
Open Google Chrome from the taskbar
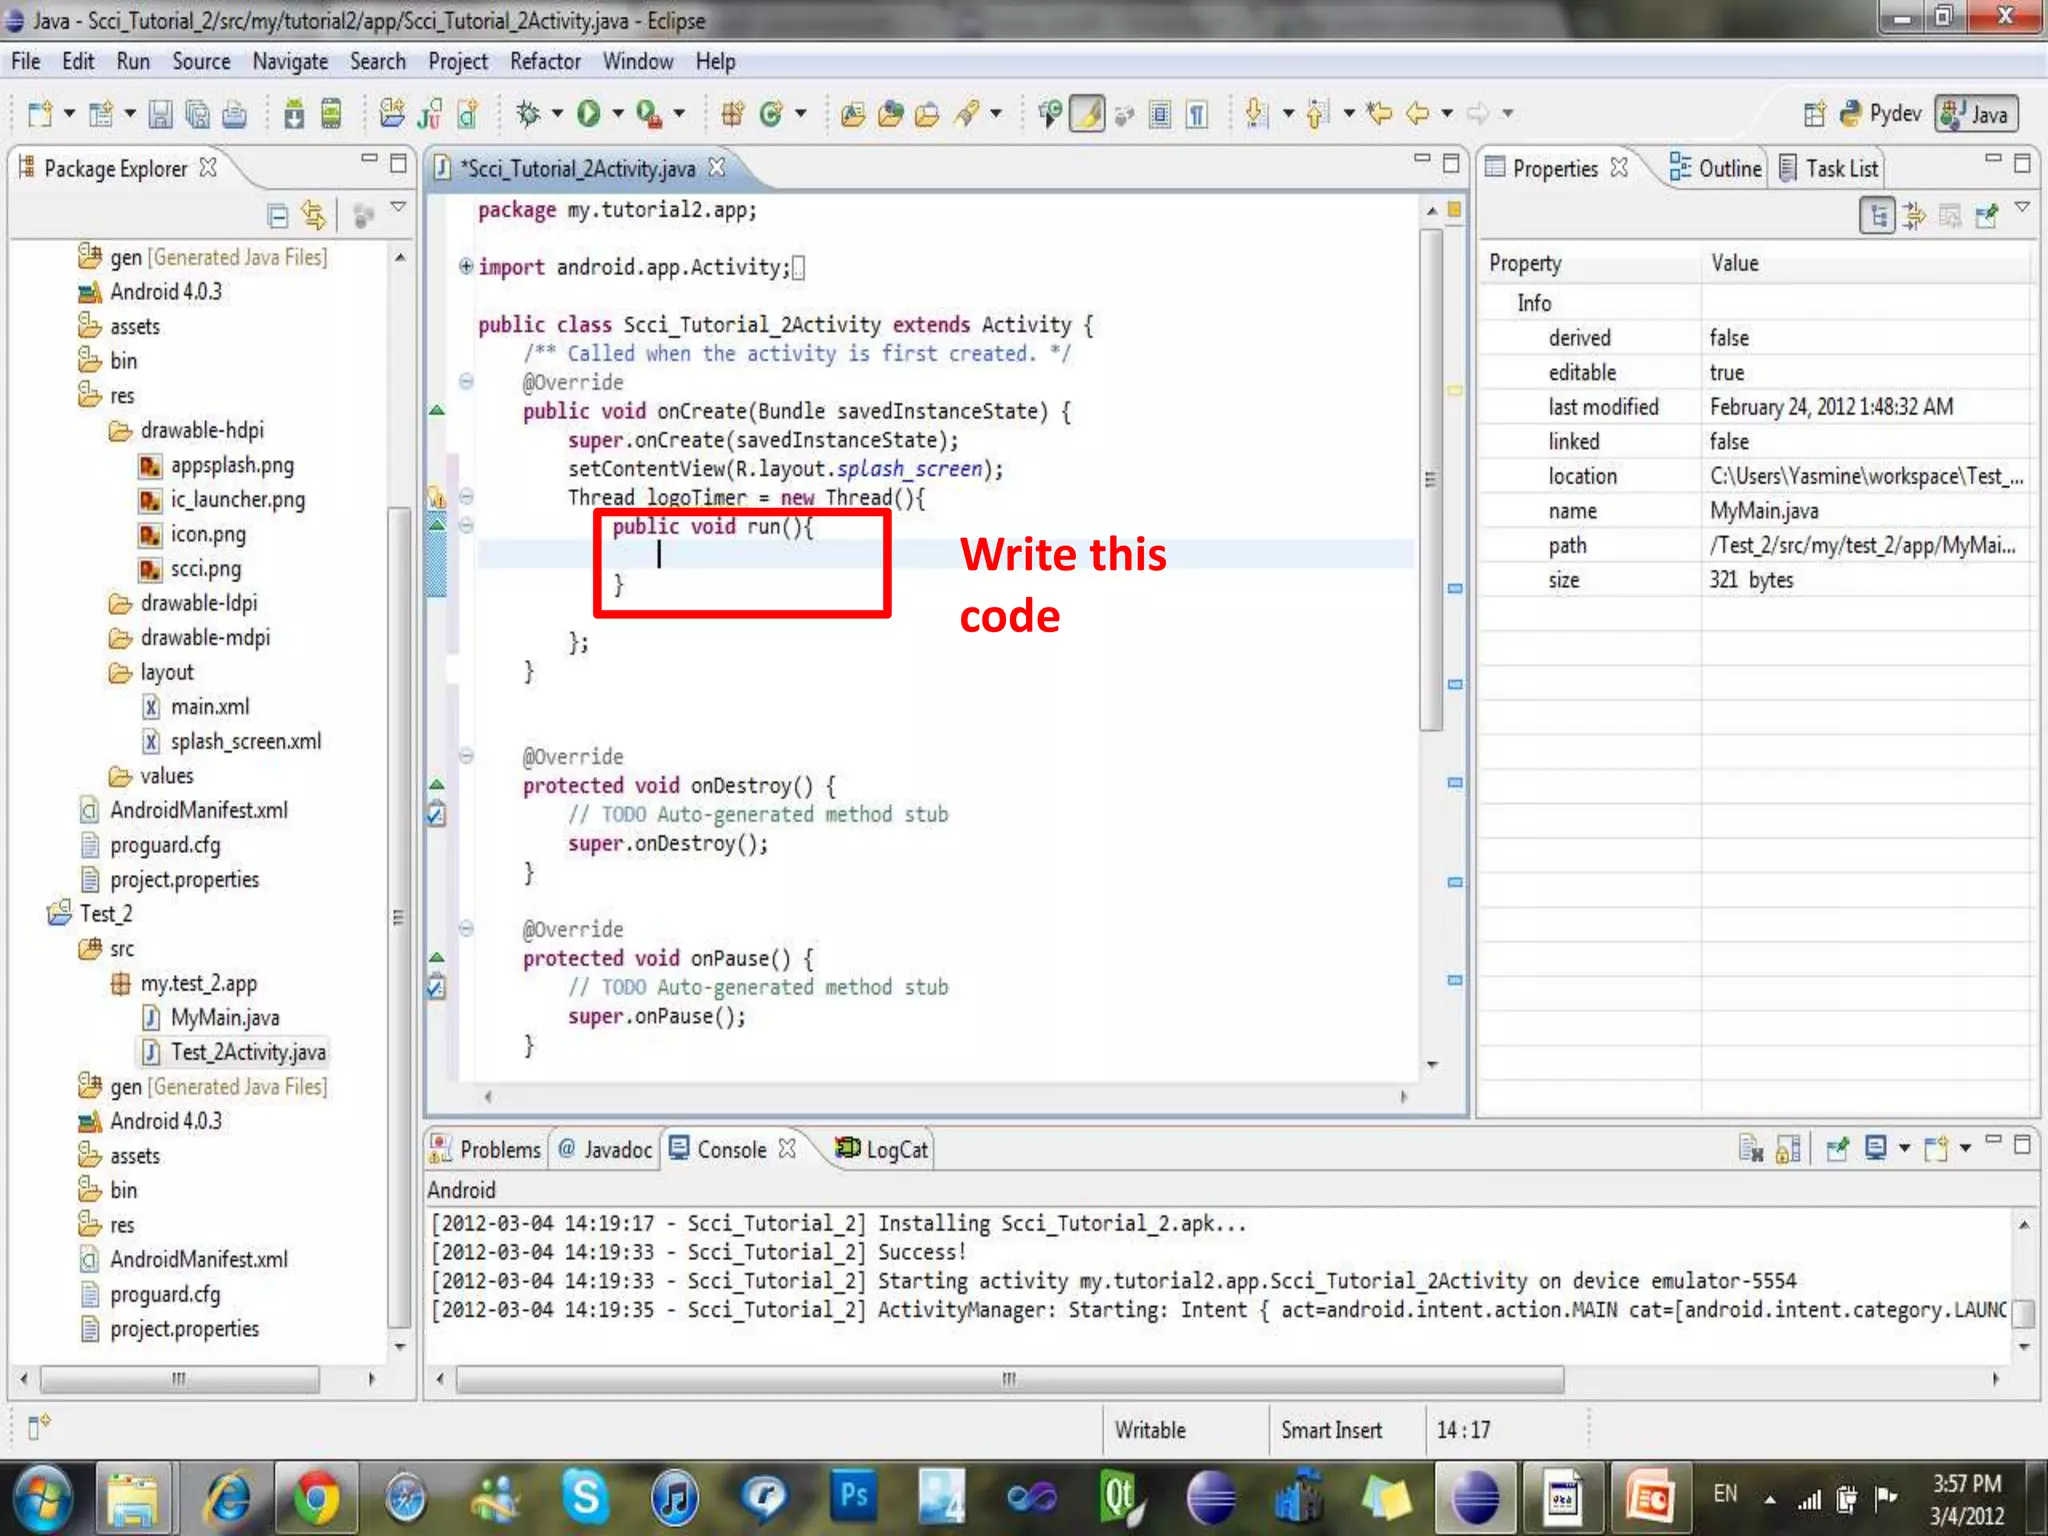pyautogui.click(x=316, y=1497)
